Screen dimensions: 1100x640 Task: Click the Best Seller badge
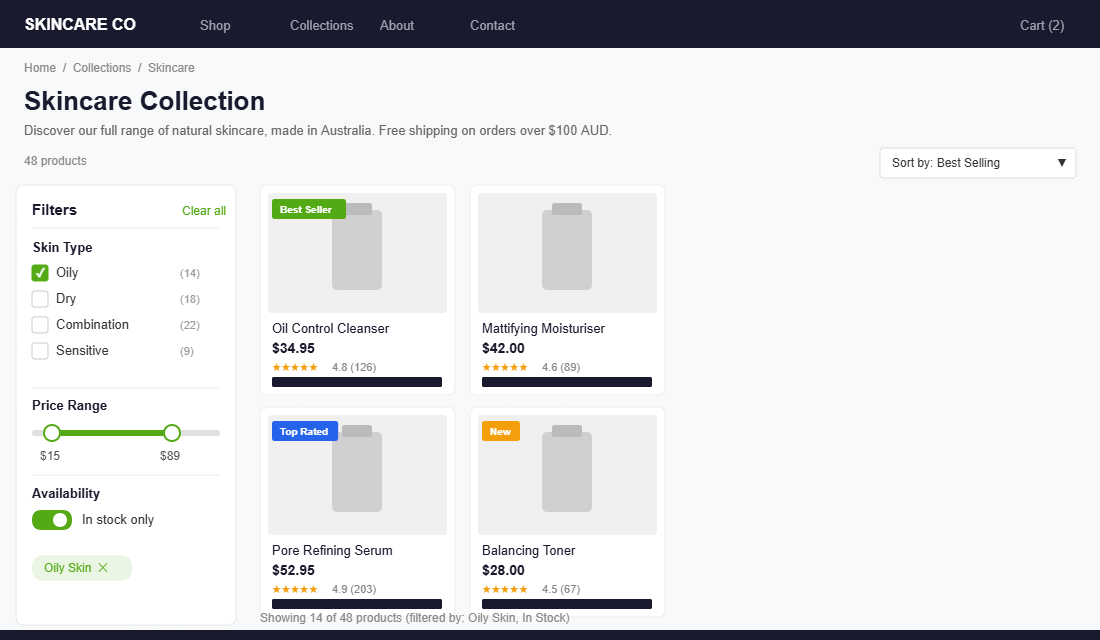click(x=308, y=209)
